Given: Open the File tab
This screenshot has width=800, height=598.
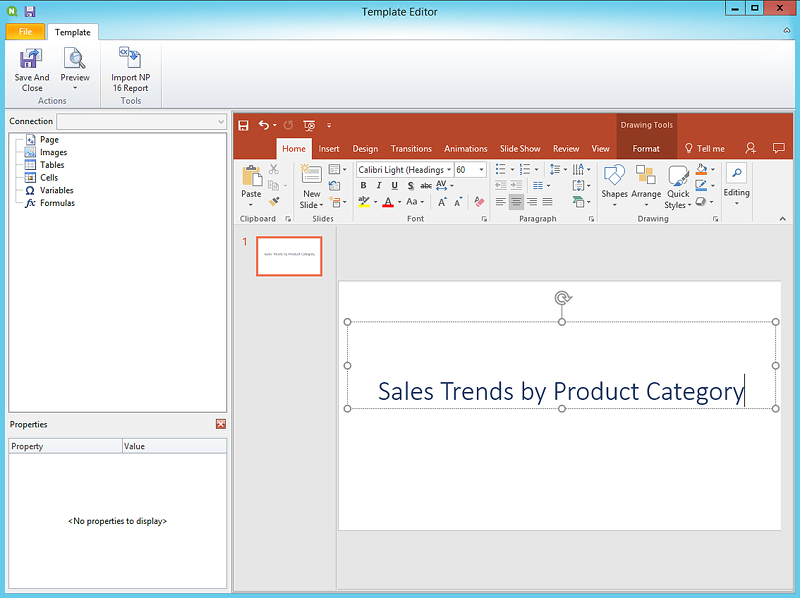Looking at the screenshot, I should click(25, 32).
